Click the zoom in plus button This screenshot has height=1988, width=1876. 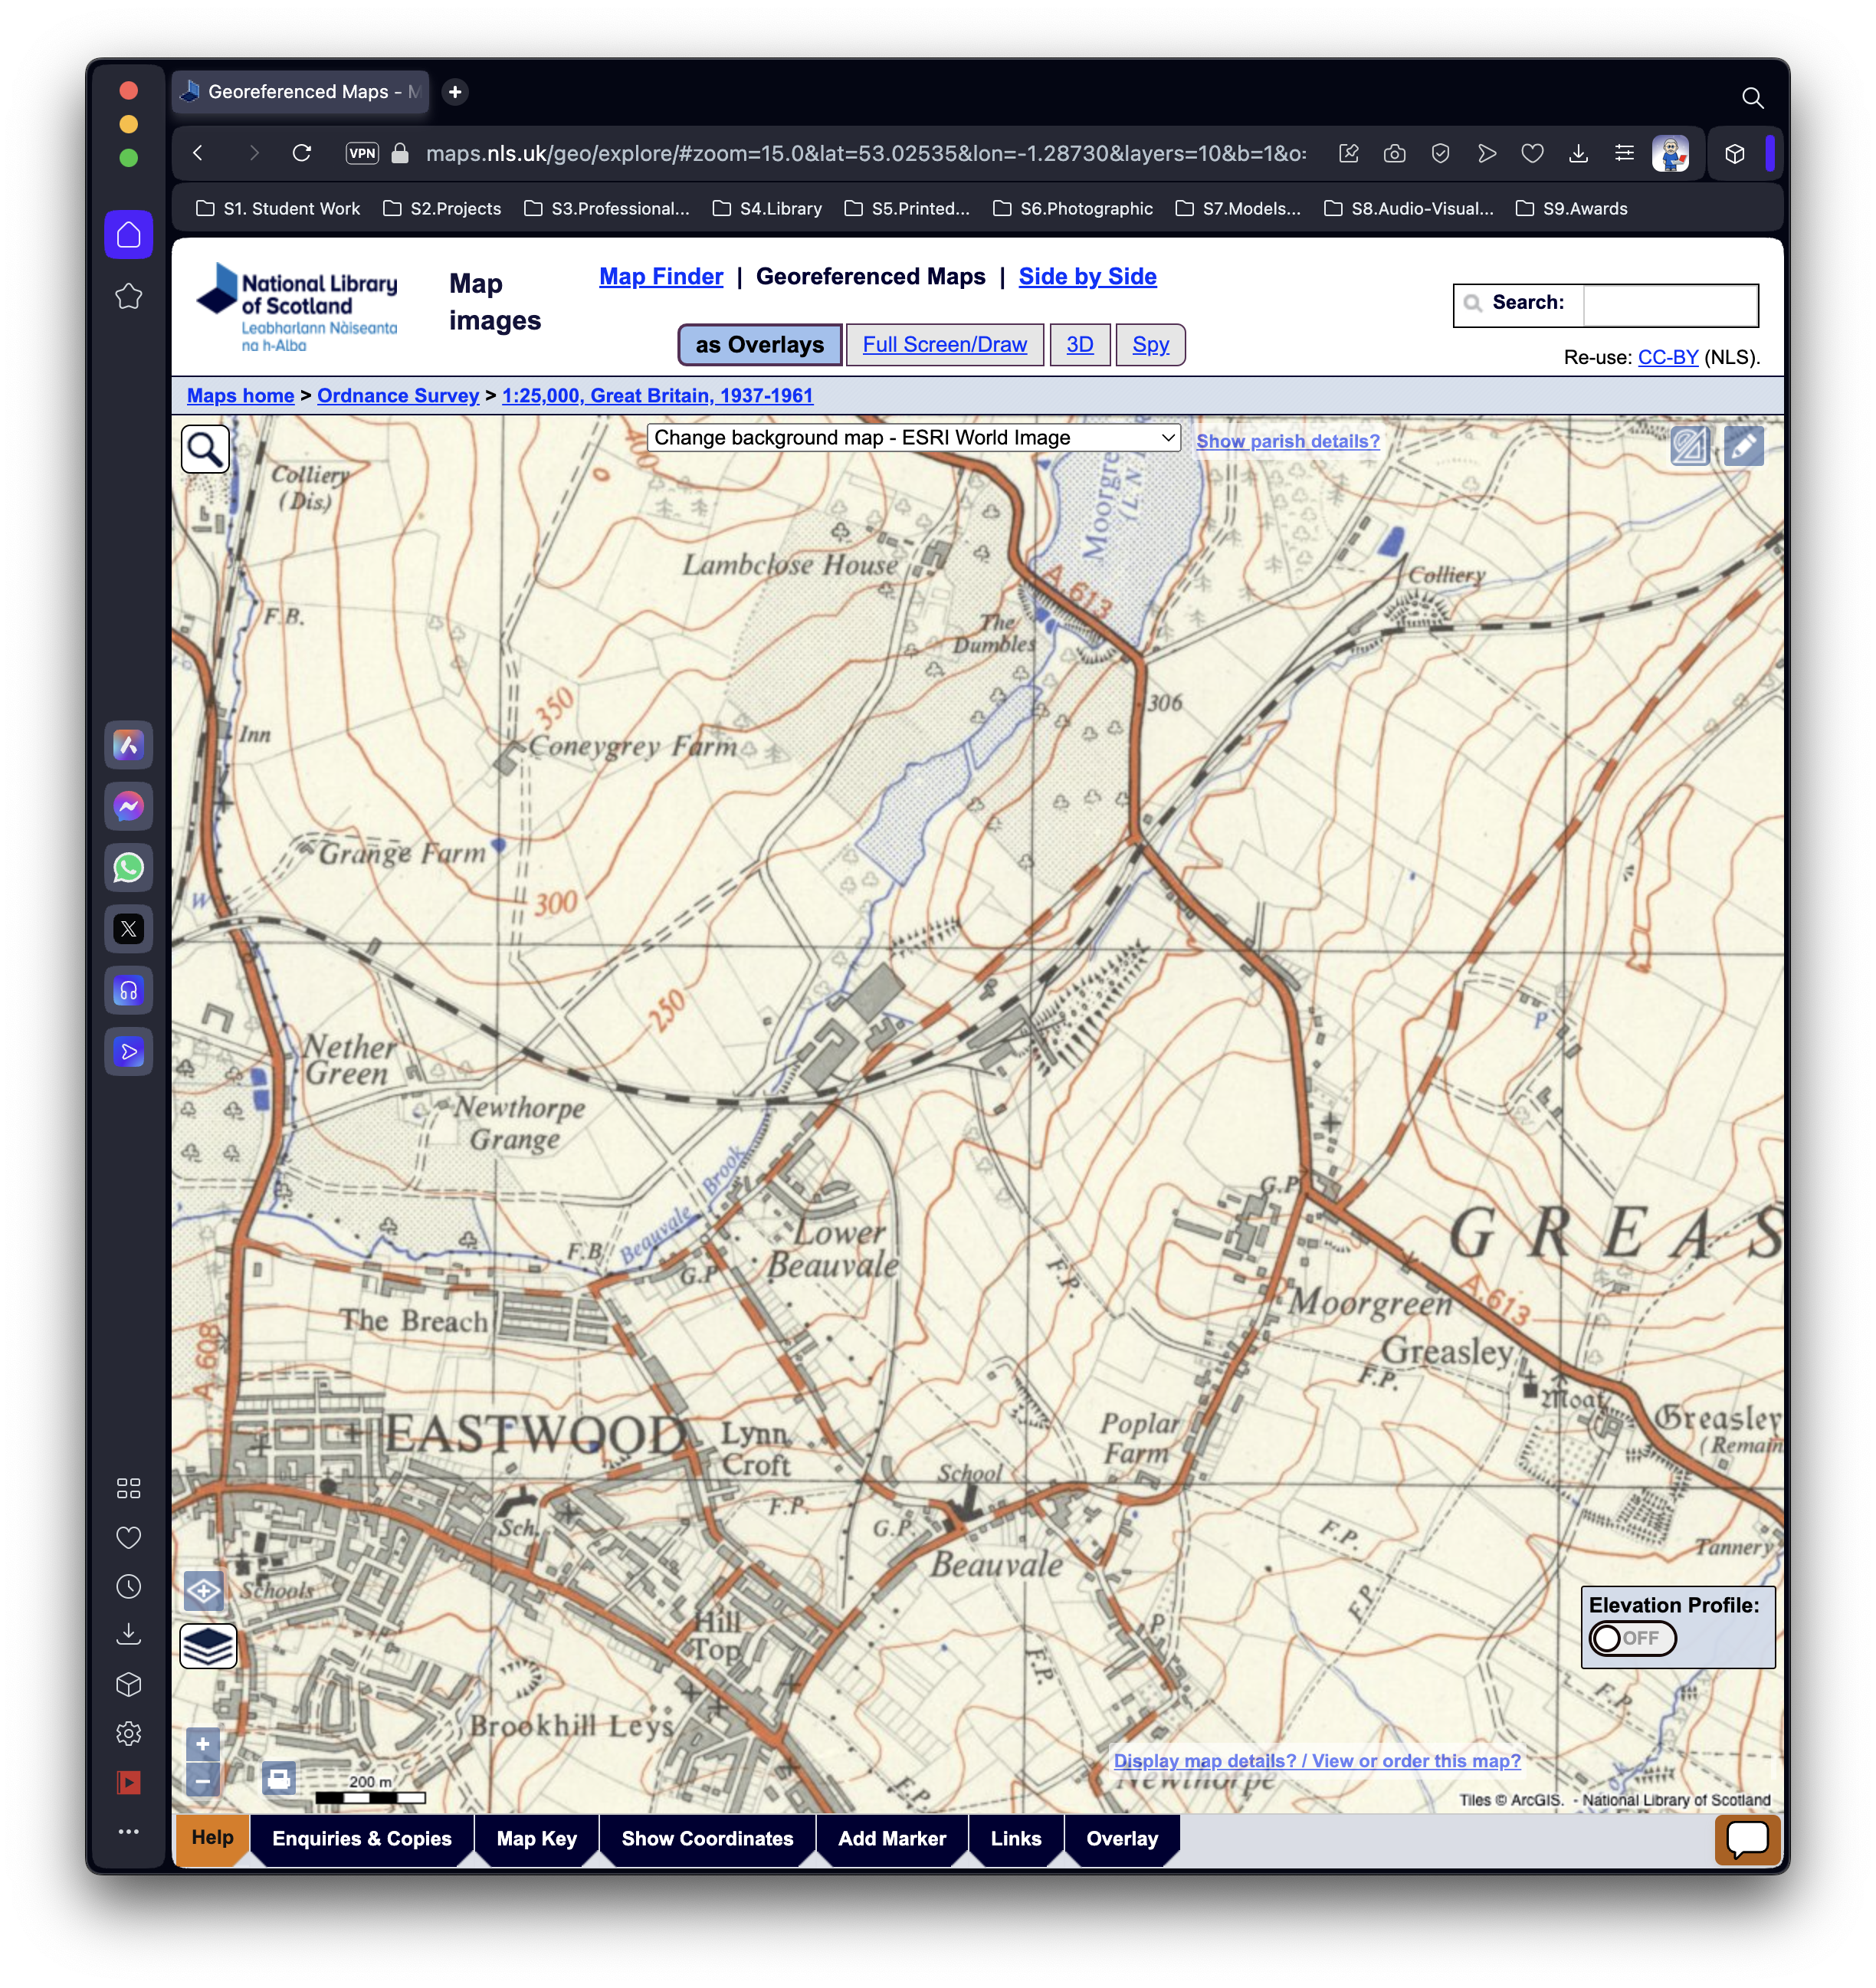pyautogui.click(x=203, y=1744)
